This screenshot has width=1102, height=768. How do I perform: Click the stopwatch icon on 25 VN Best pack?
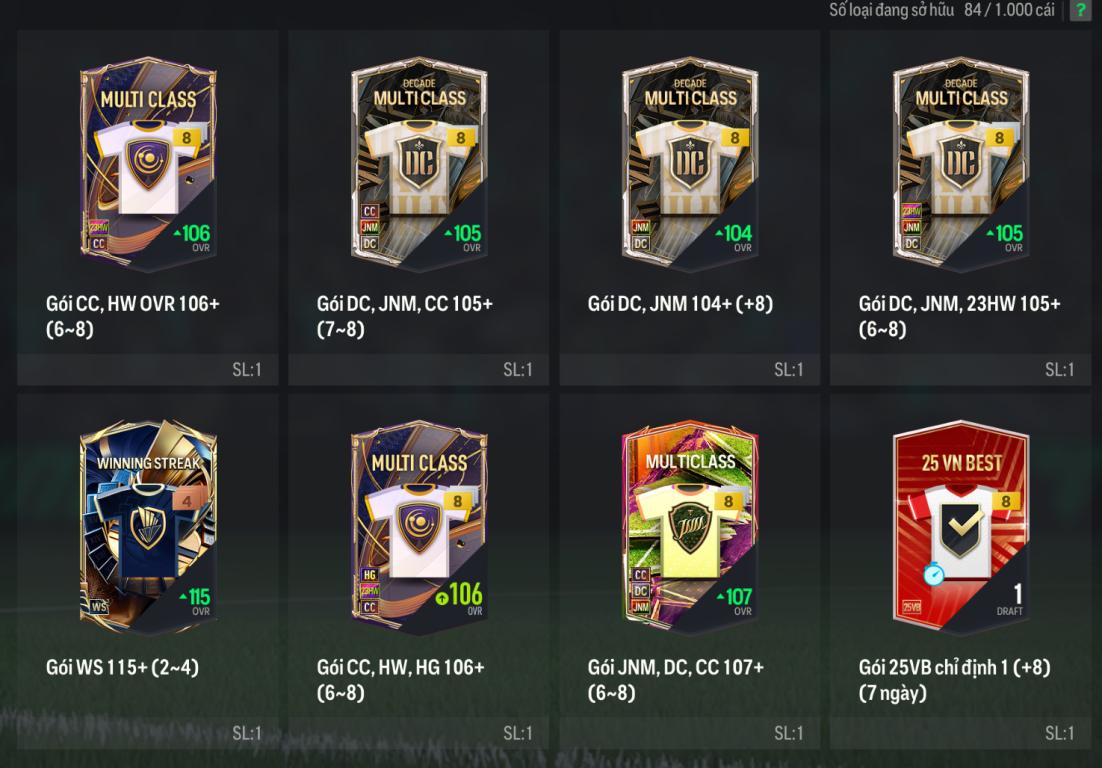click(x=934, y=574)
